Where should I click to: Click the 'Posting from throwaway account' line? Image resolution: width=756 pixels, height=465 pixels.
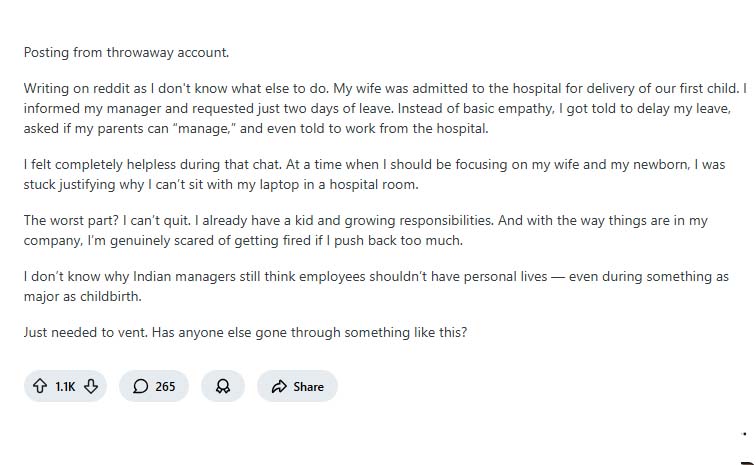[126, 52]
